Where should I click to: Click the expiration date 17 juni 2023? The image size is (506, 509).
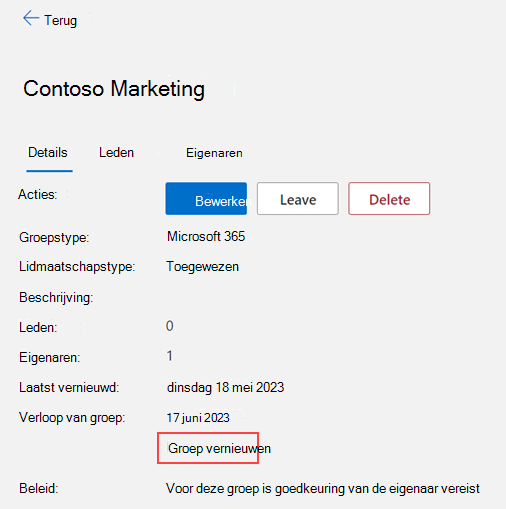(x=198, y=418)
